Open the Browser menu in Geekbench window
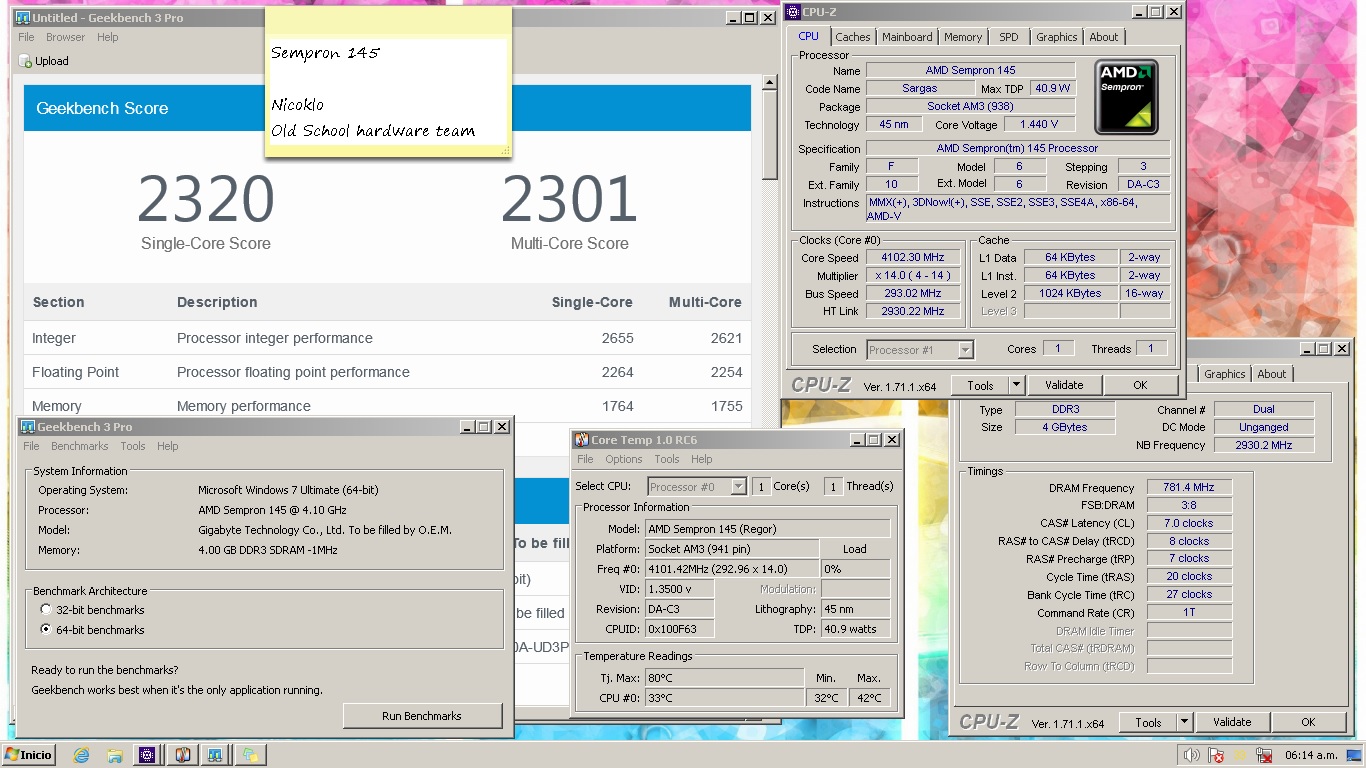The height and width of the screenshot is (768, 1366). [65, 37]
